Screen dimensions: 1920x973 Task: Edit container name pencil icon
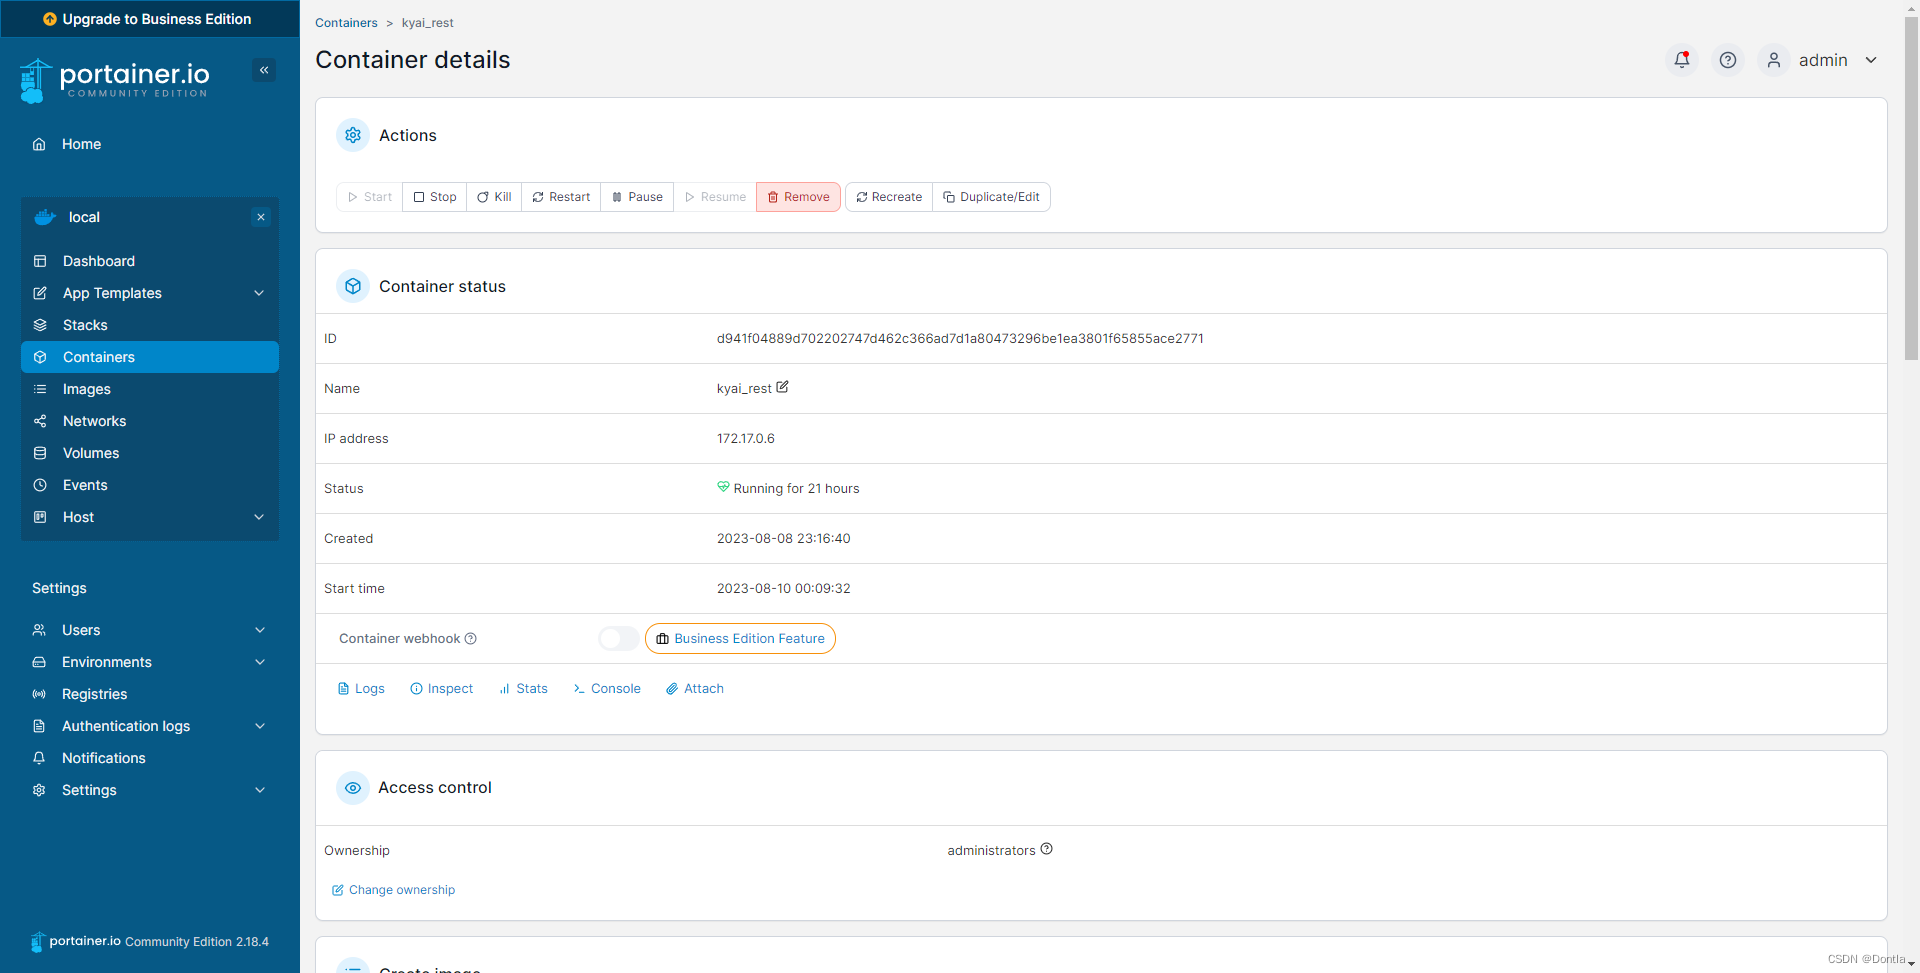(782, 387)
